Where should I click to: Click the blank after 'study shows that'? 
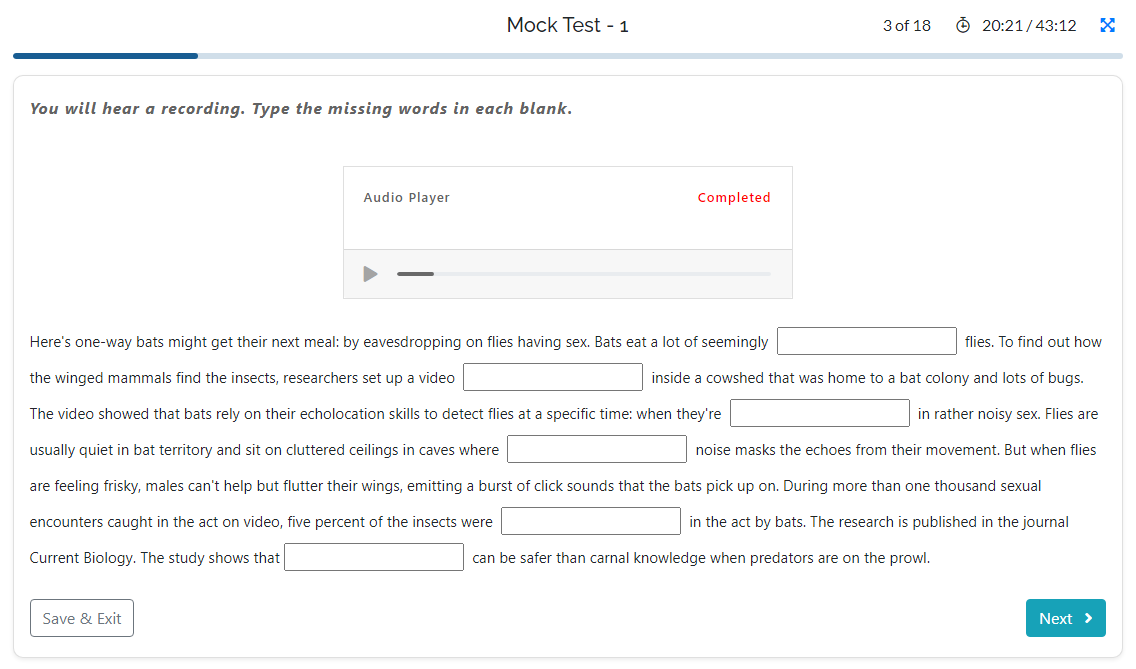(374, 557)
